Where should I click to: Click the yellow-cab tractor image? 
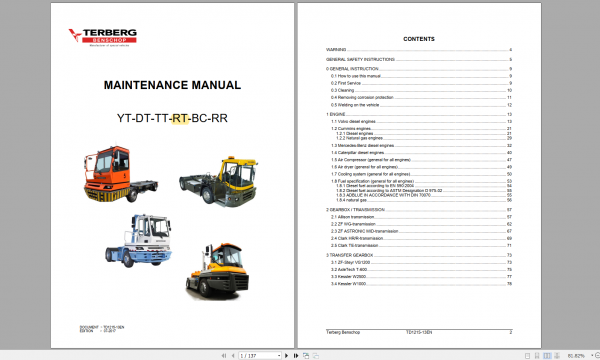[218, 181]
